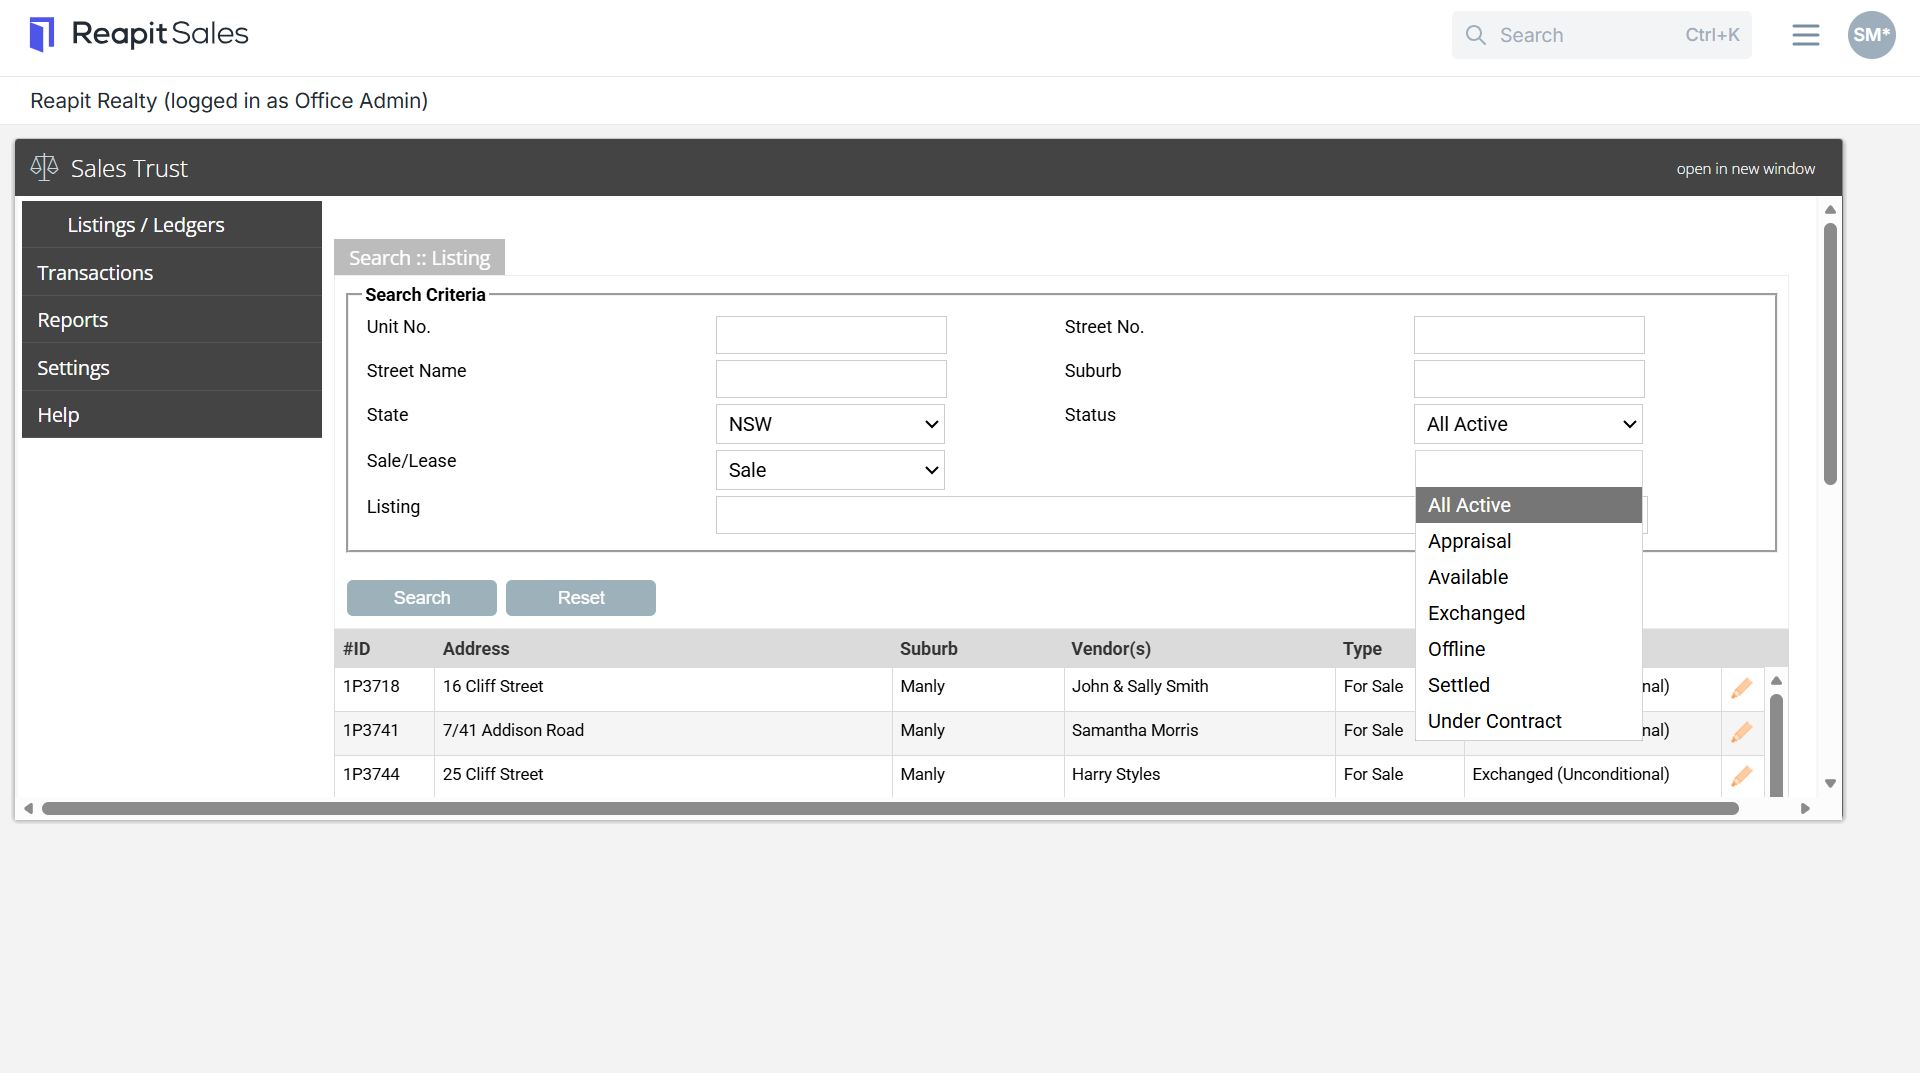Screen dimensions: 1920x1080
Task: Click the horizontal scrollbar of the panel
Action: 890,808
